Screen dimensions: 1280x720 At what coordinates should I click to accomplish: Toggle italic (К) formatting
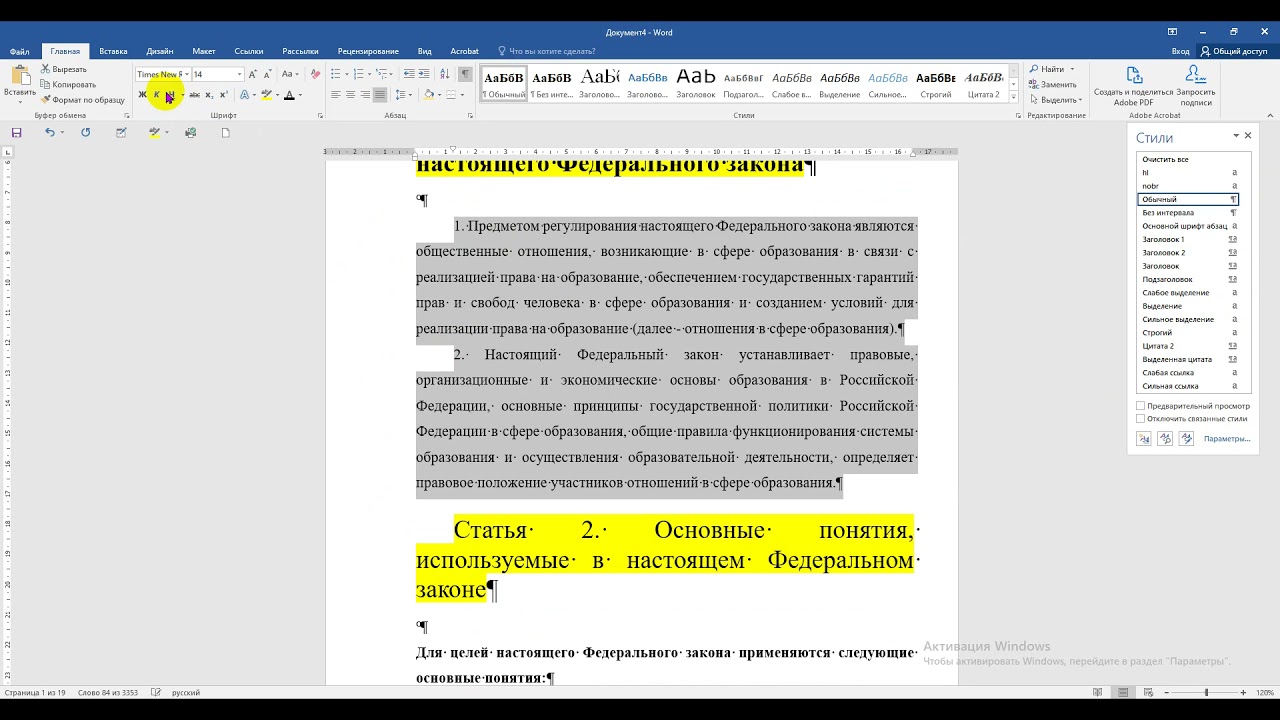click(x=156, y=95)
